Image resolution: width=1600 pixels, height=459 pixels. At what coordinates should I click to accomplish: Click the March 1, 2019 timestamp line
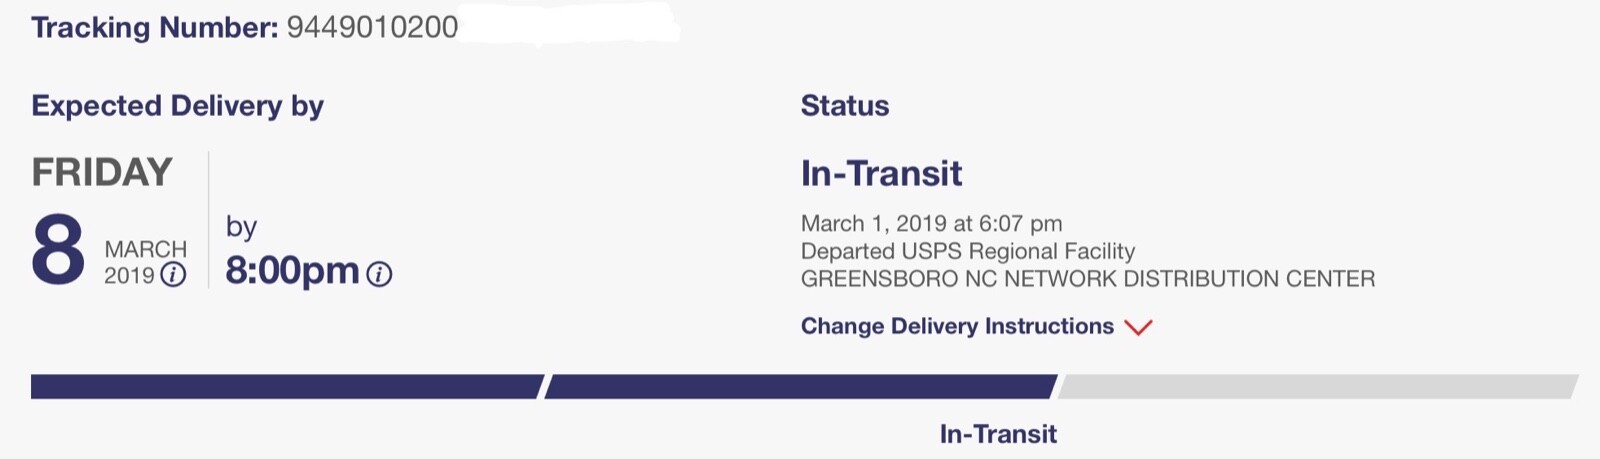tap(931, 223)
